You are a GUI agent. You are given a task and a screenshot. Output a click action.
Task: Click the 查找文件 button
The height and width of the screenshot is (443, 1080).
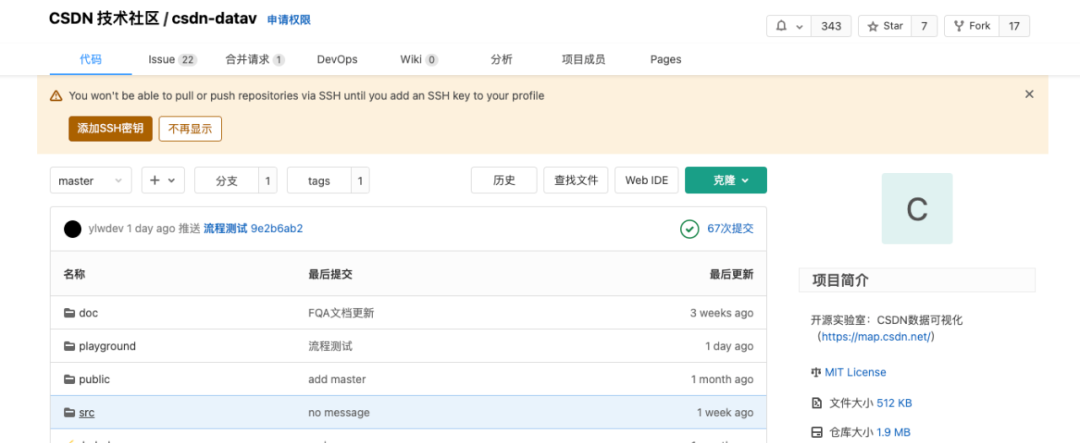point(576,181)
